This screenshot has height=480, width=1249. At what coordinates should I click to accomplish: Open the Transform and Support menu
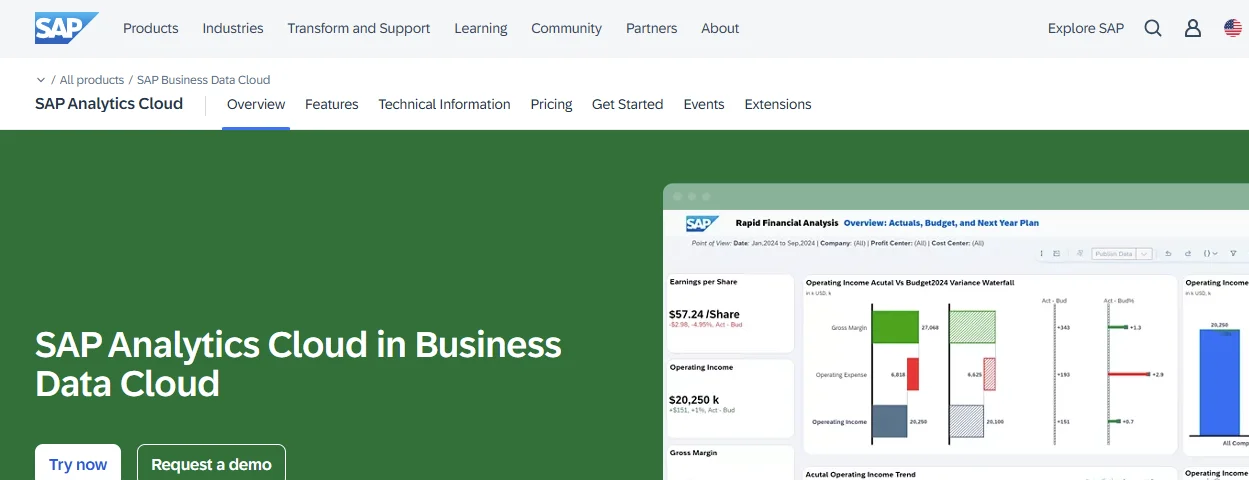point(359,28)
